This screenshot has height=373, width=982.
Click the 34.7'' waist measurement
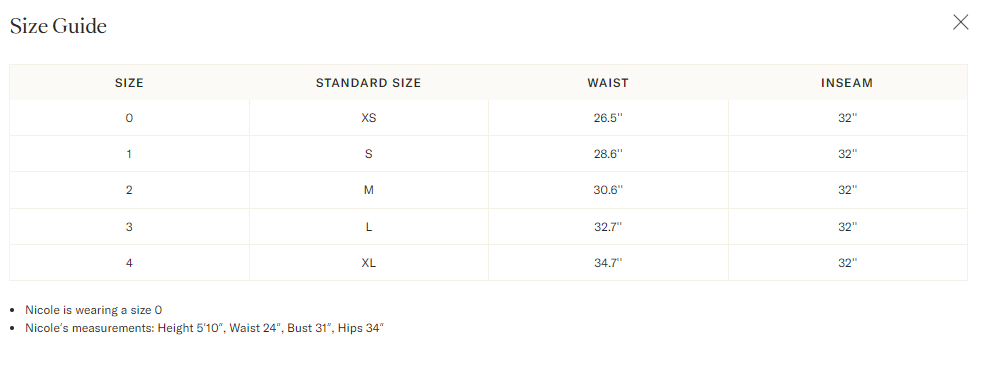(x=608, y=263)
